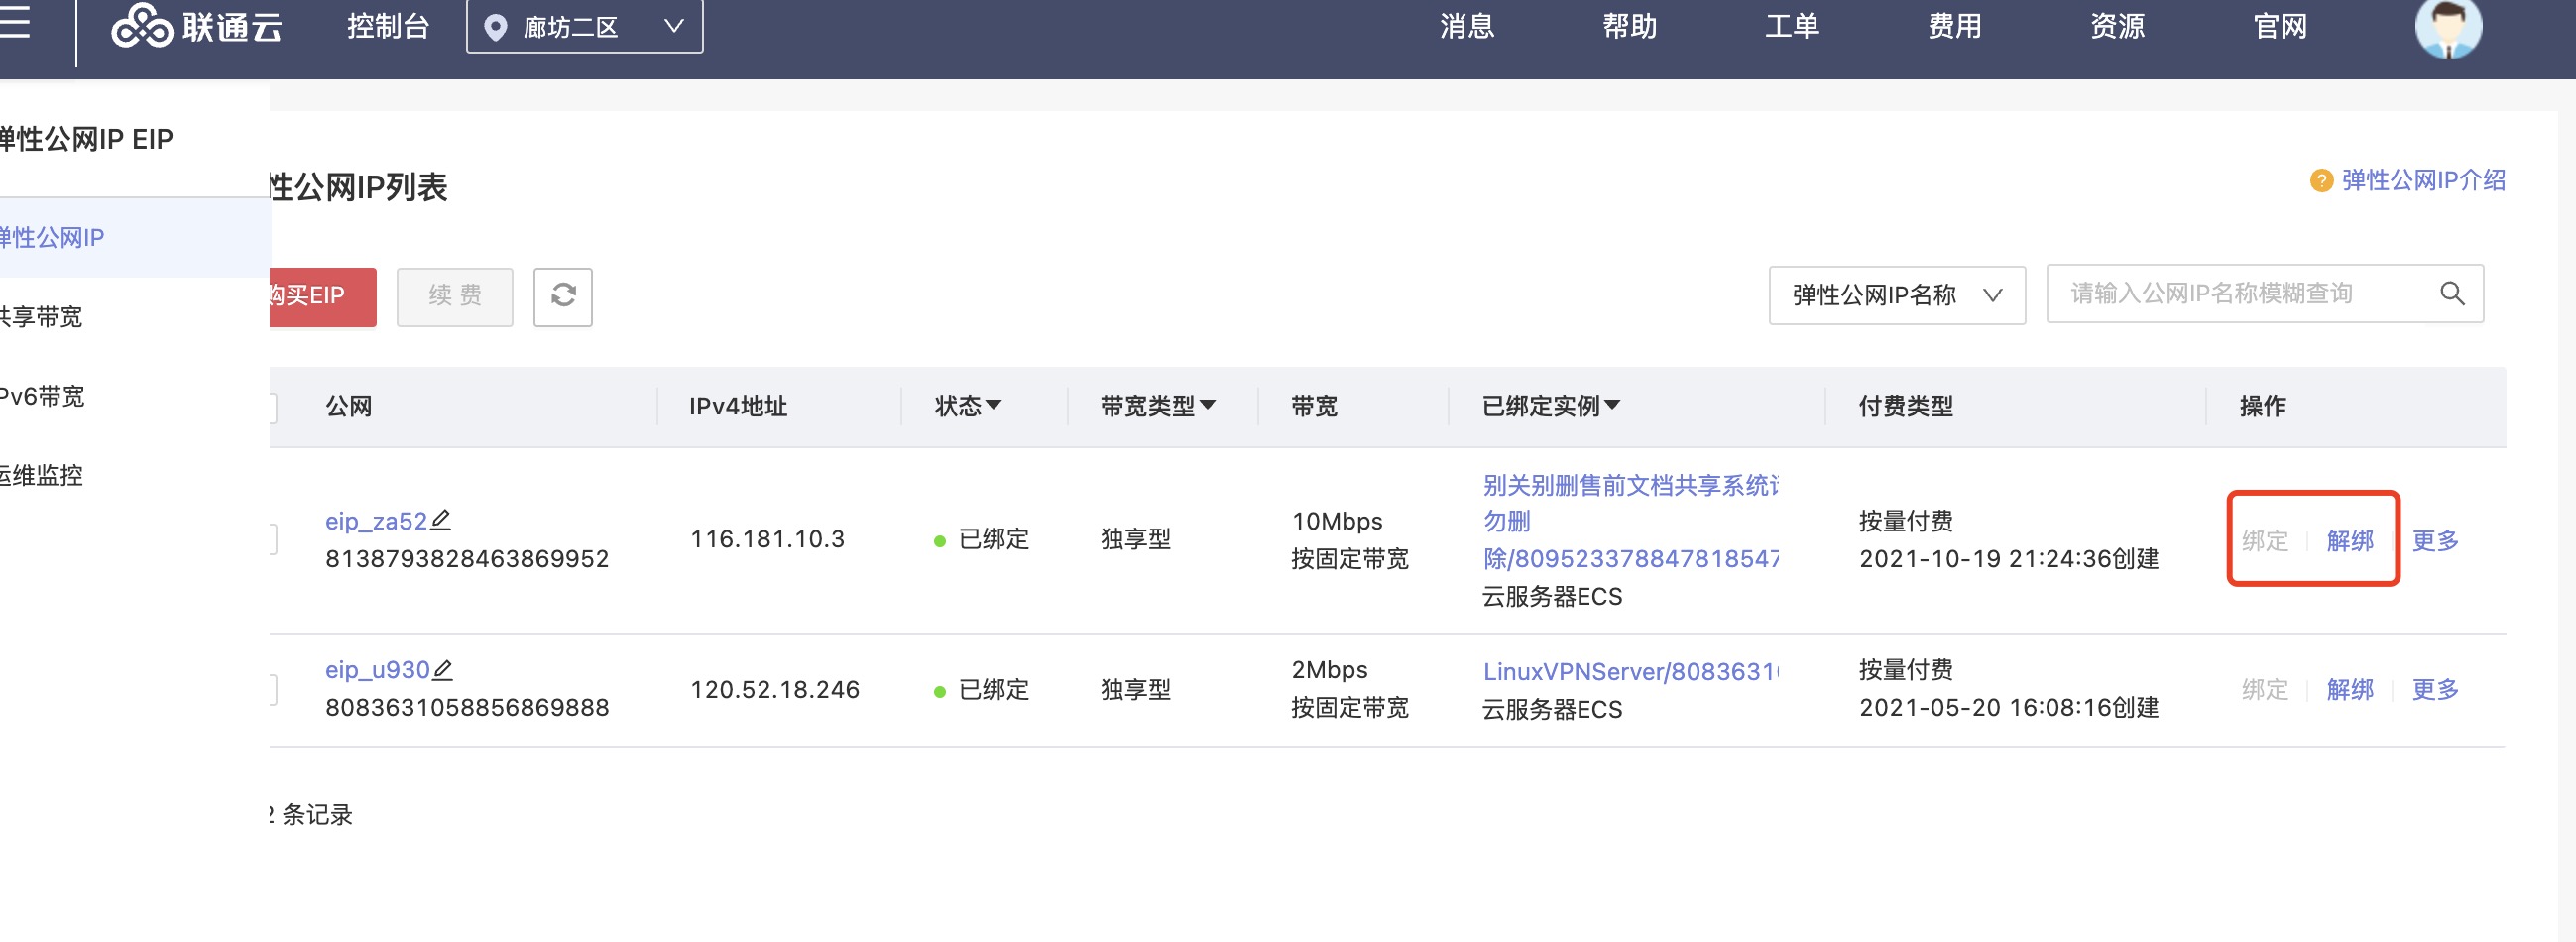
Task: Expand the 弹性公网IP名称 search type dropdown
Action: point(1896,295)
